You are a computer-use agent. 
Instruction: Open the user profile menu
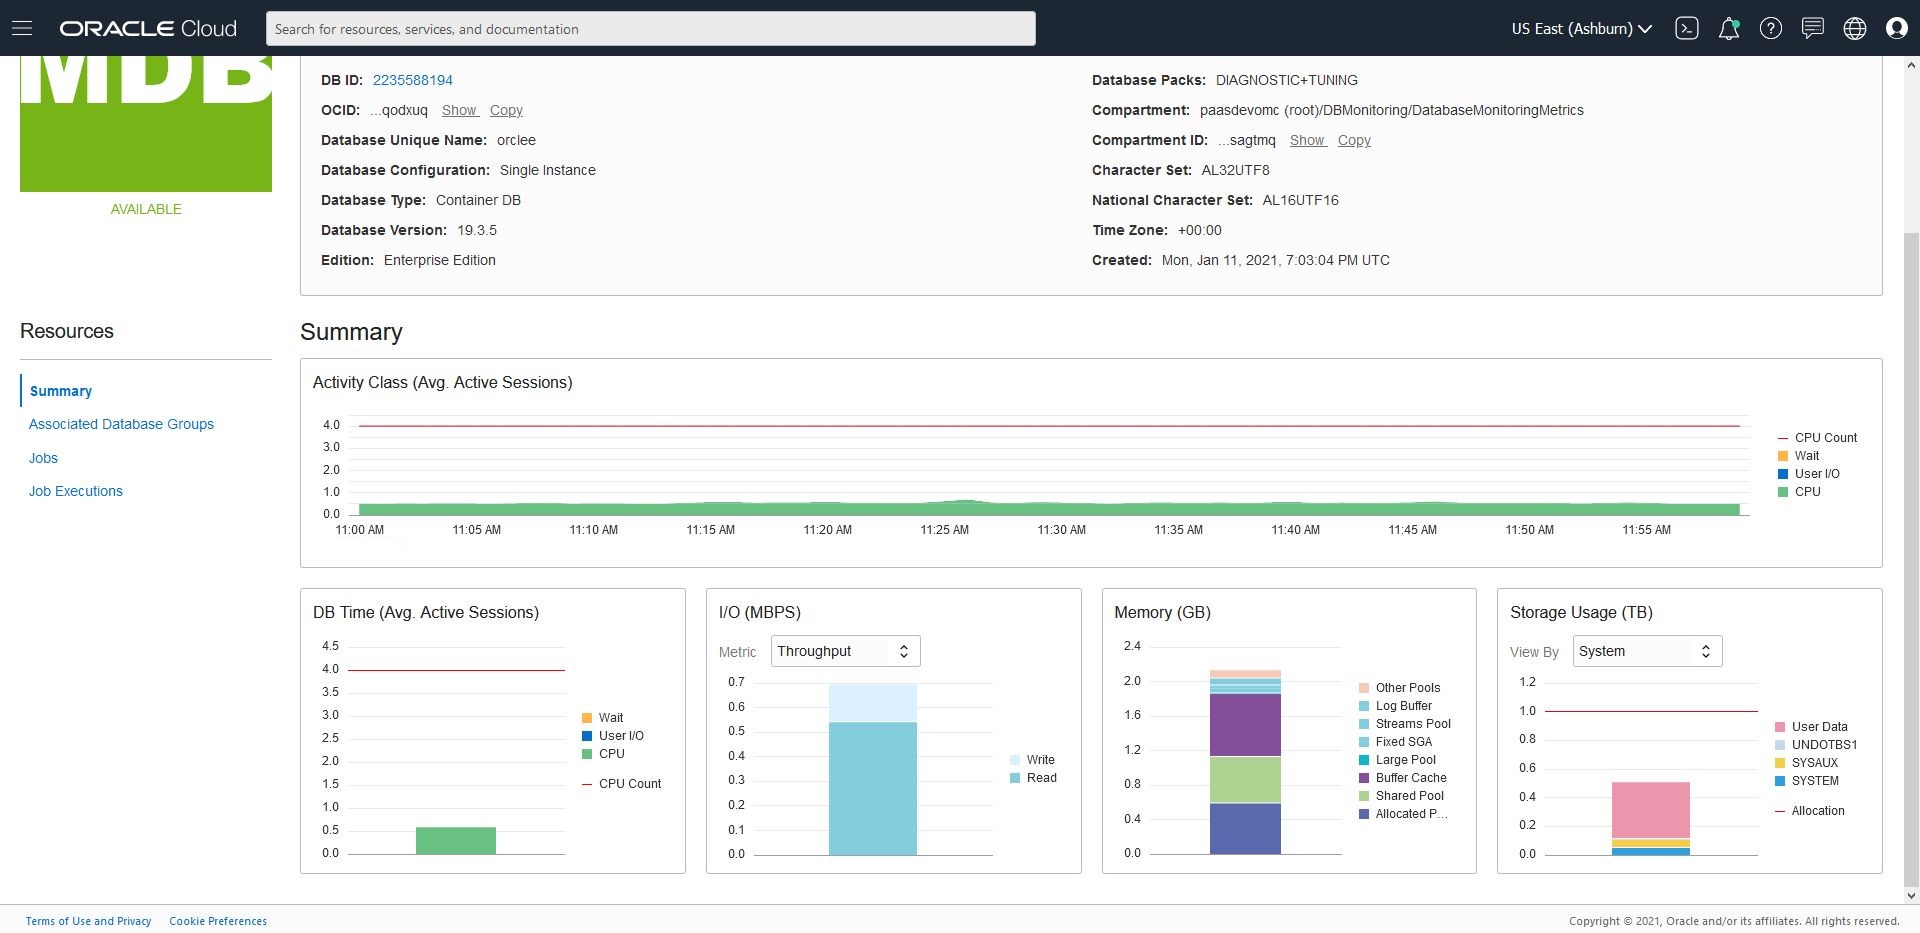[x=1897, y=28]
